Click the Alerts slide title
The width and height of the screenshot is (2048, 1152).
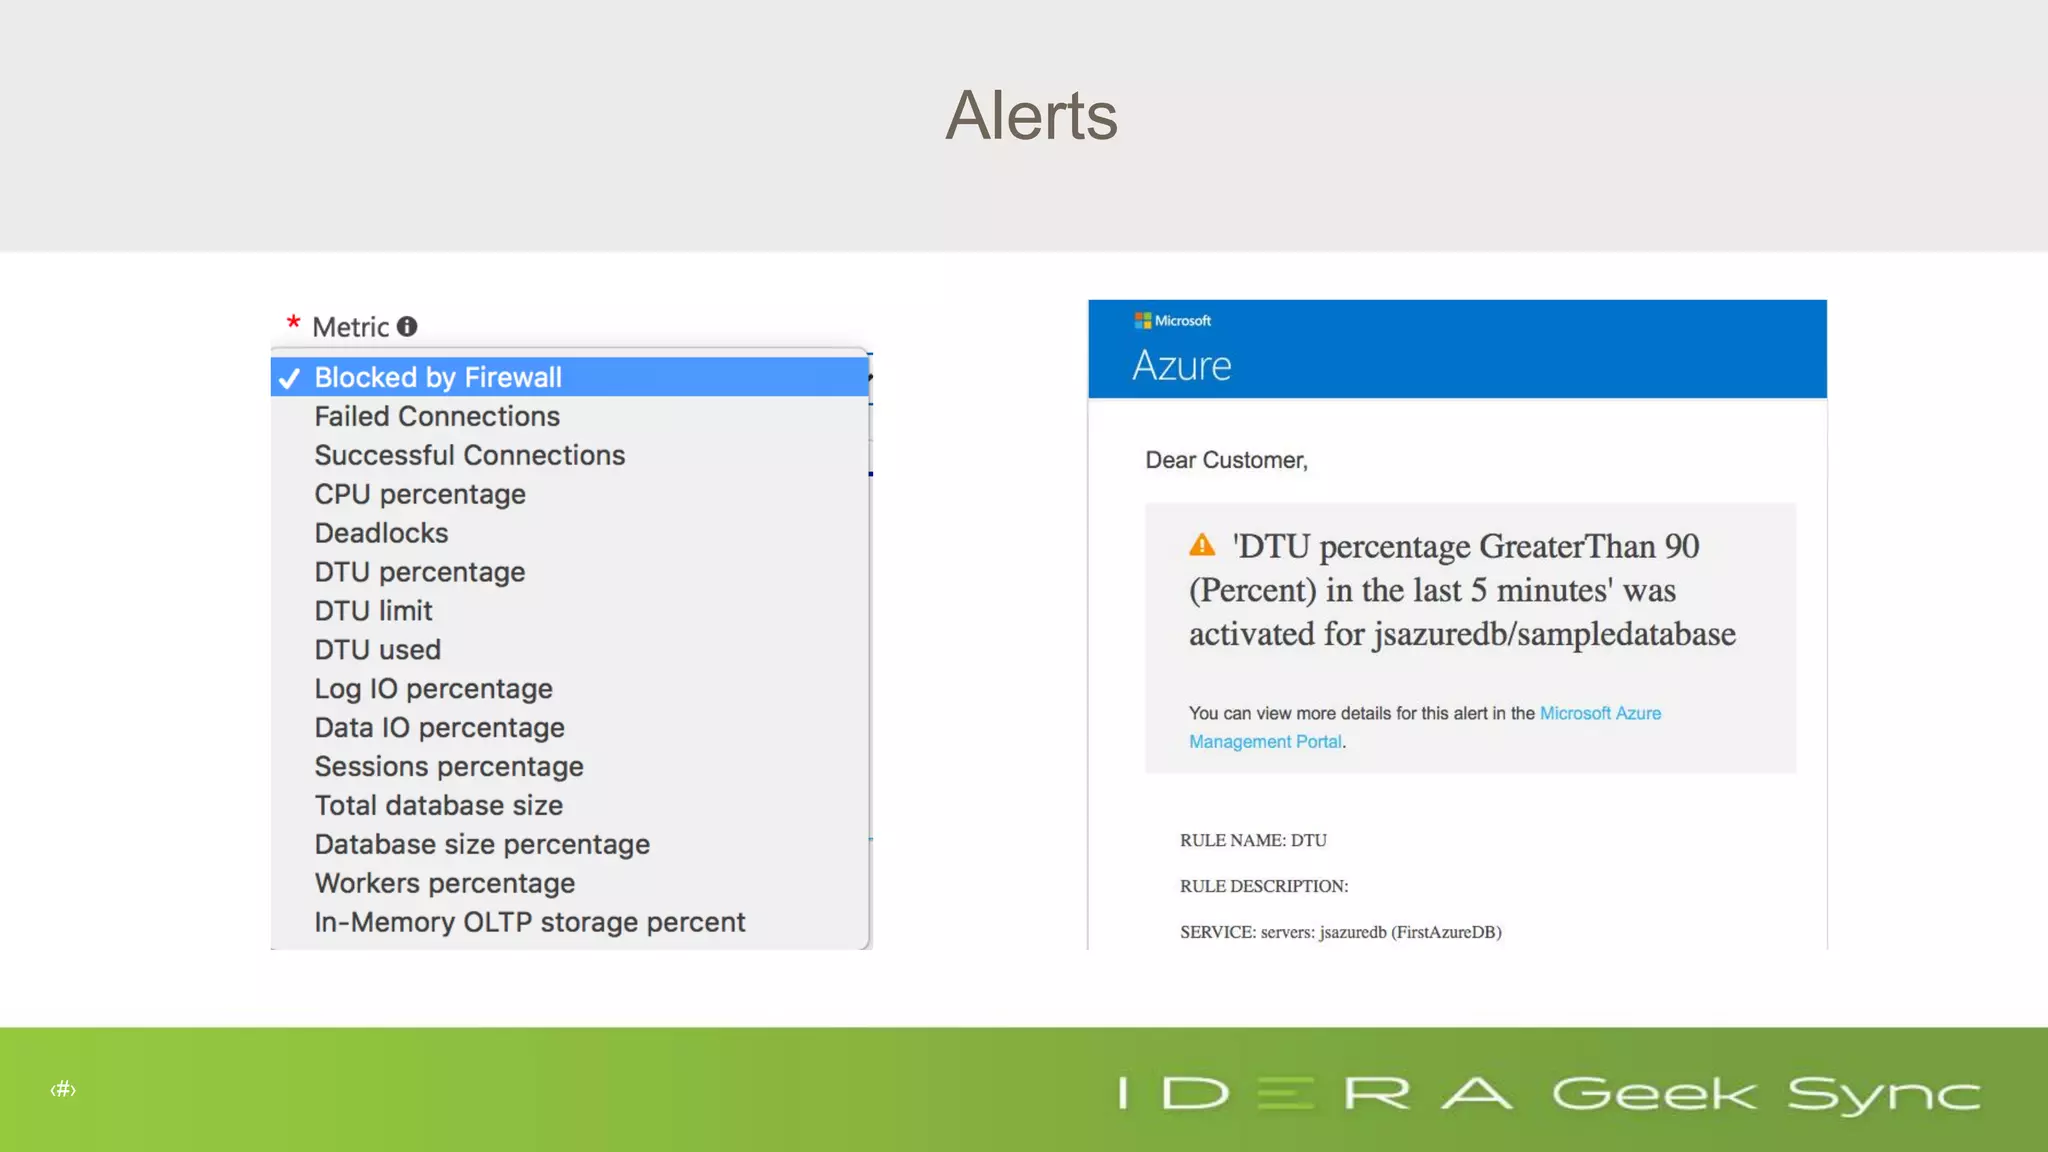(x=1031, y=116)
